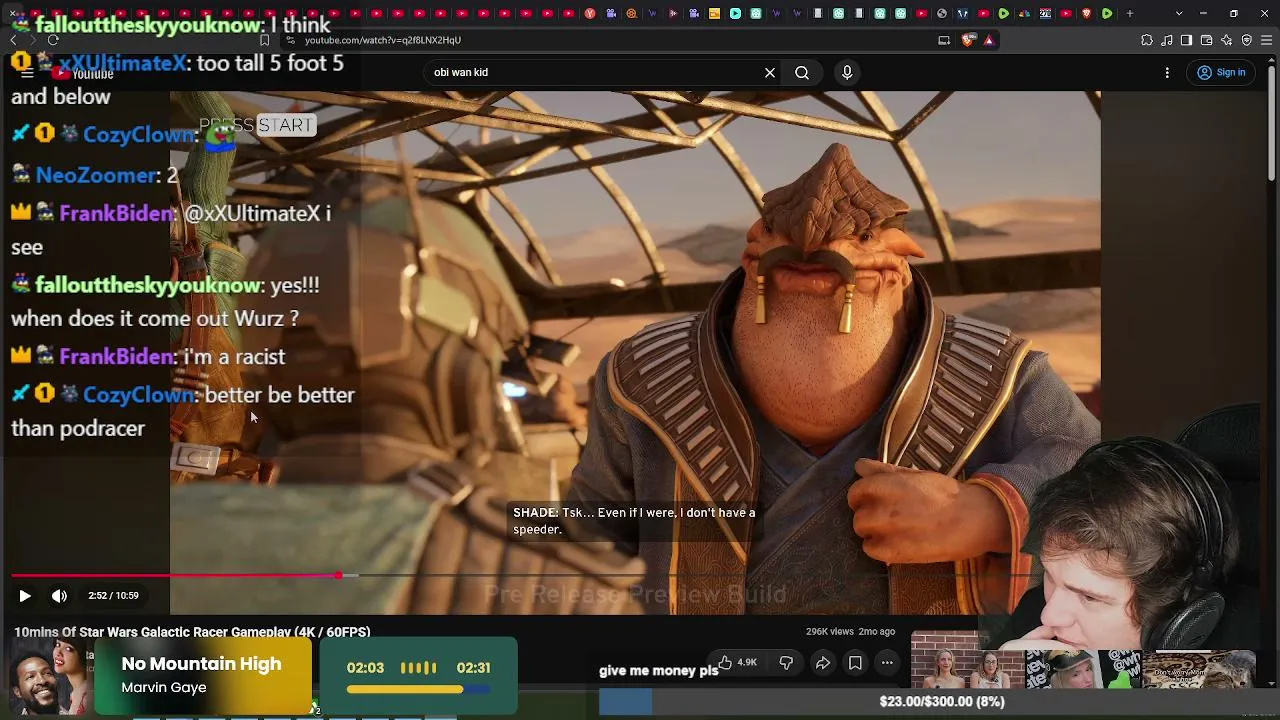Open the Brave Wallet icon
Screen dimensions: 1280x720
pyautogui.click(x=1207, y=40)
